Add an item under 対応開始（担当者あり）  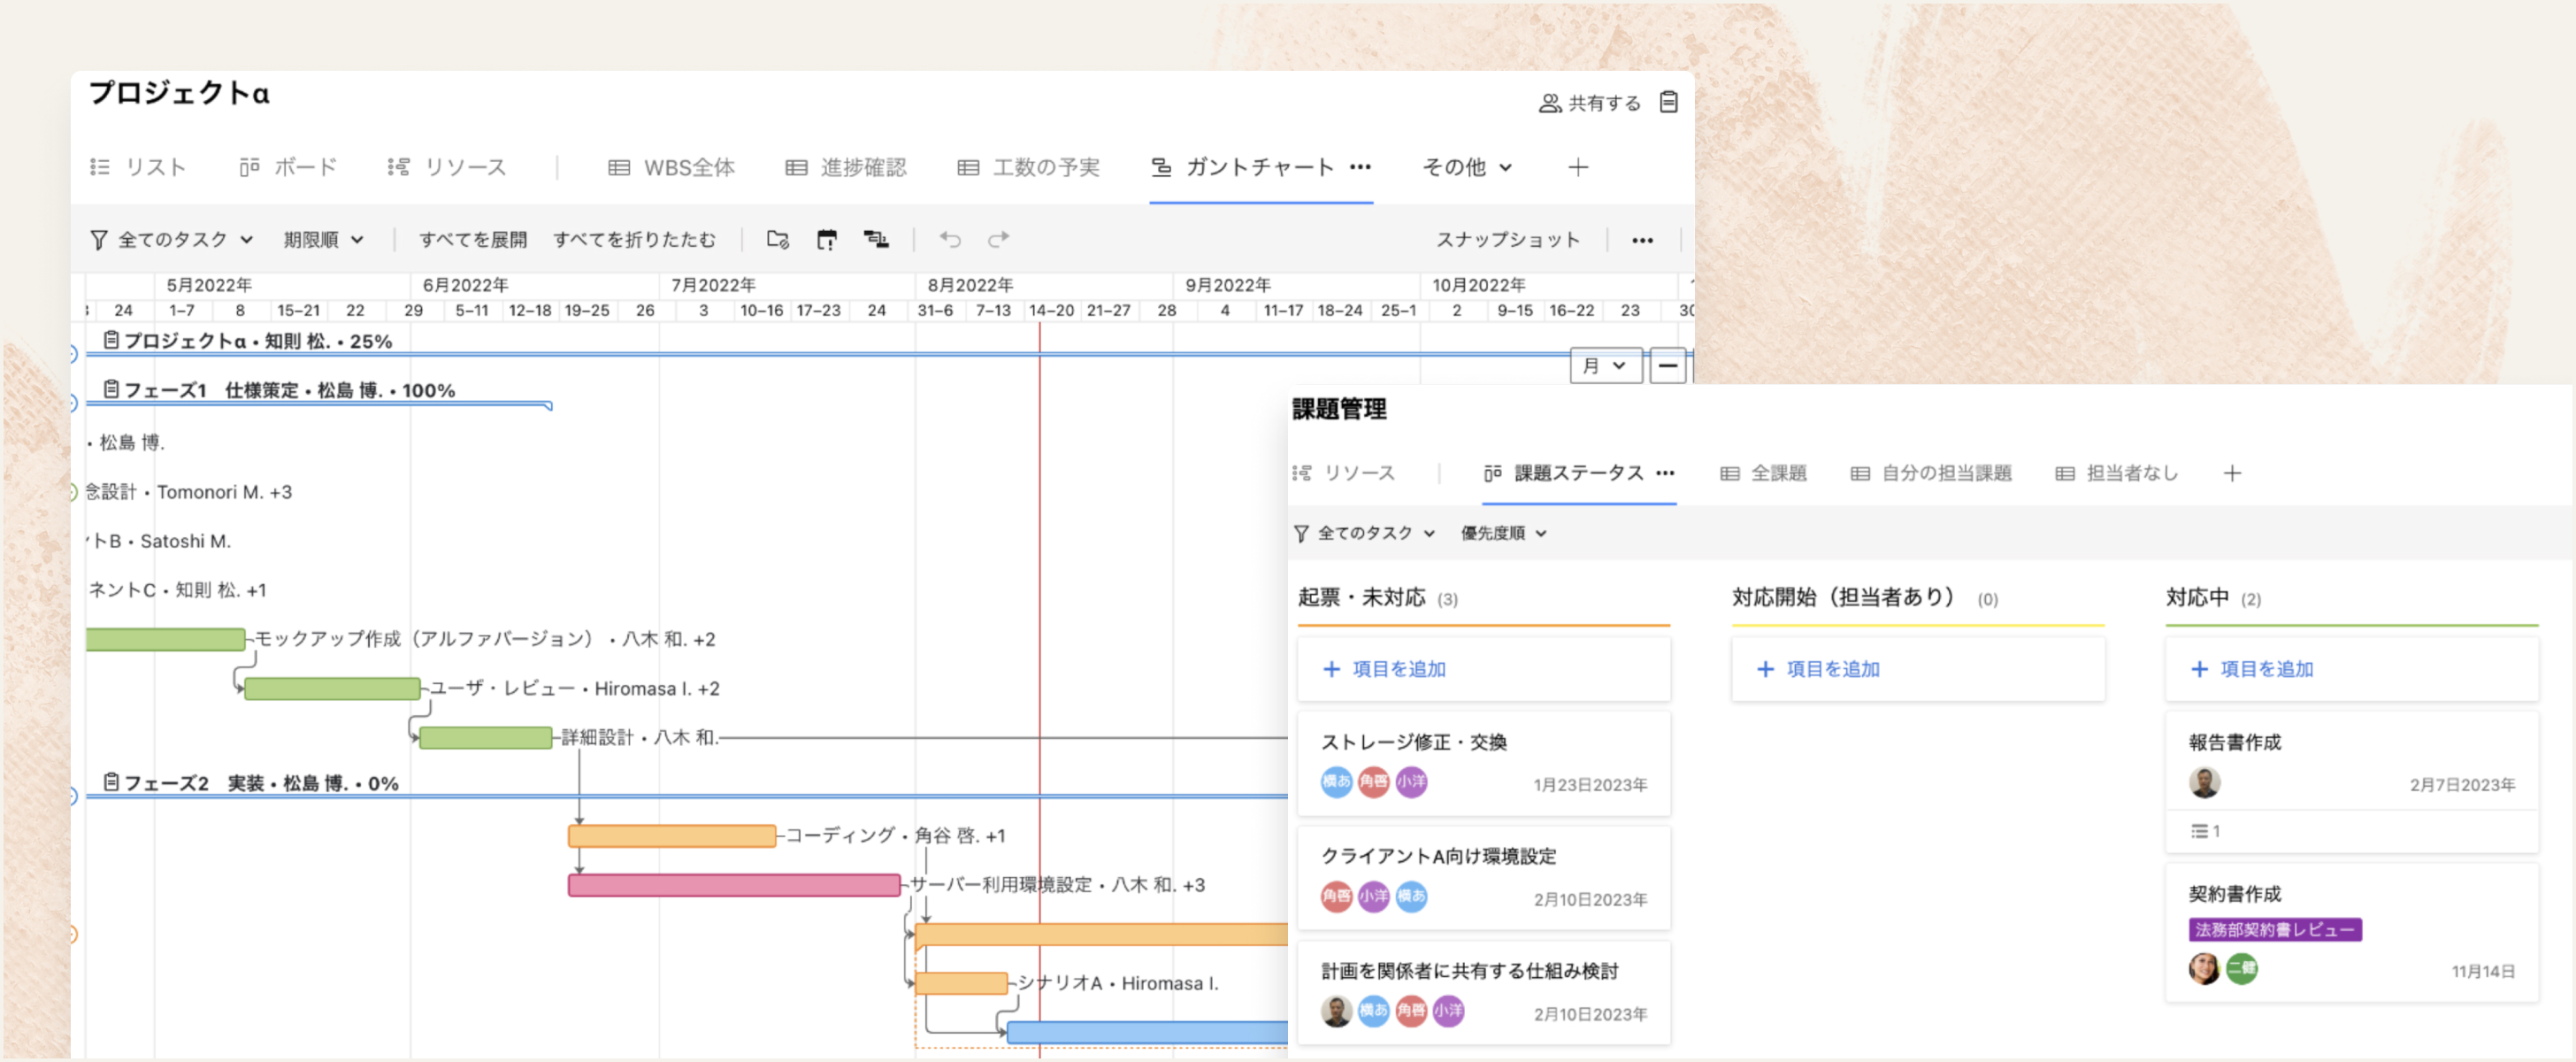pyautogui.click(x=1918, y=669)
